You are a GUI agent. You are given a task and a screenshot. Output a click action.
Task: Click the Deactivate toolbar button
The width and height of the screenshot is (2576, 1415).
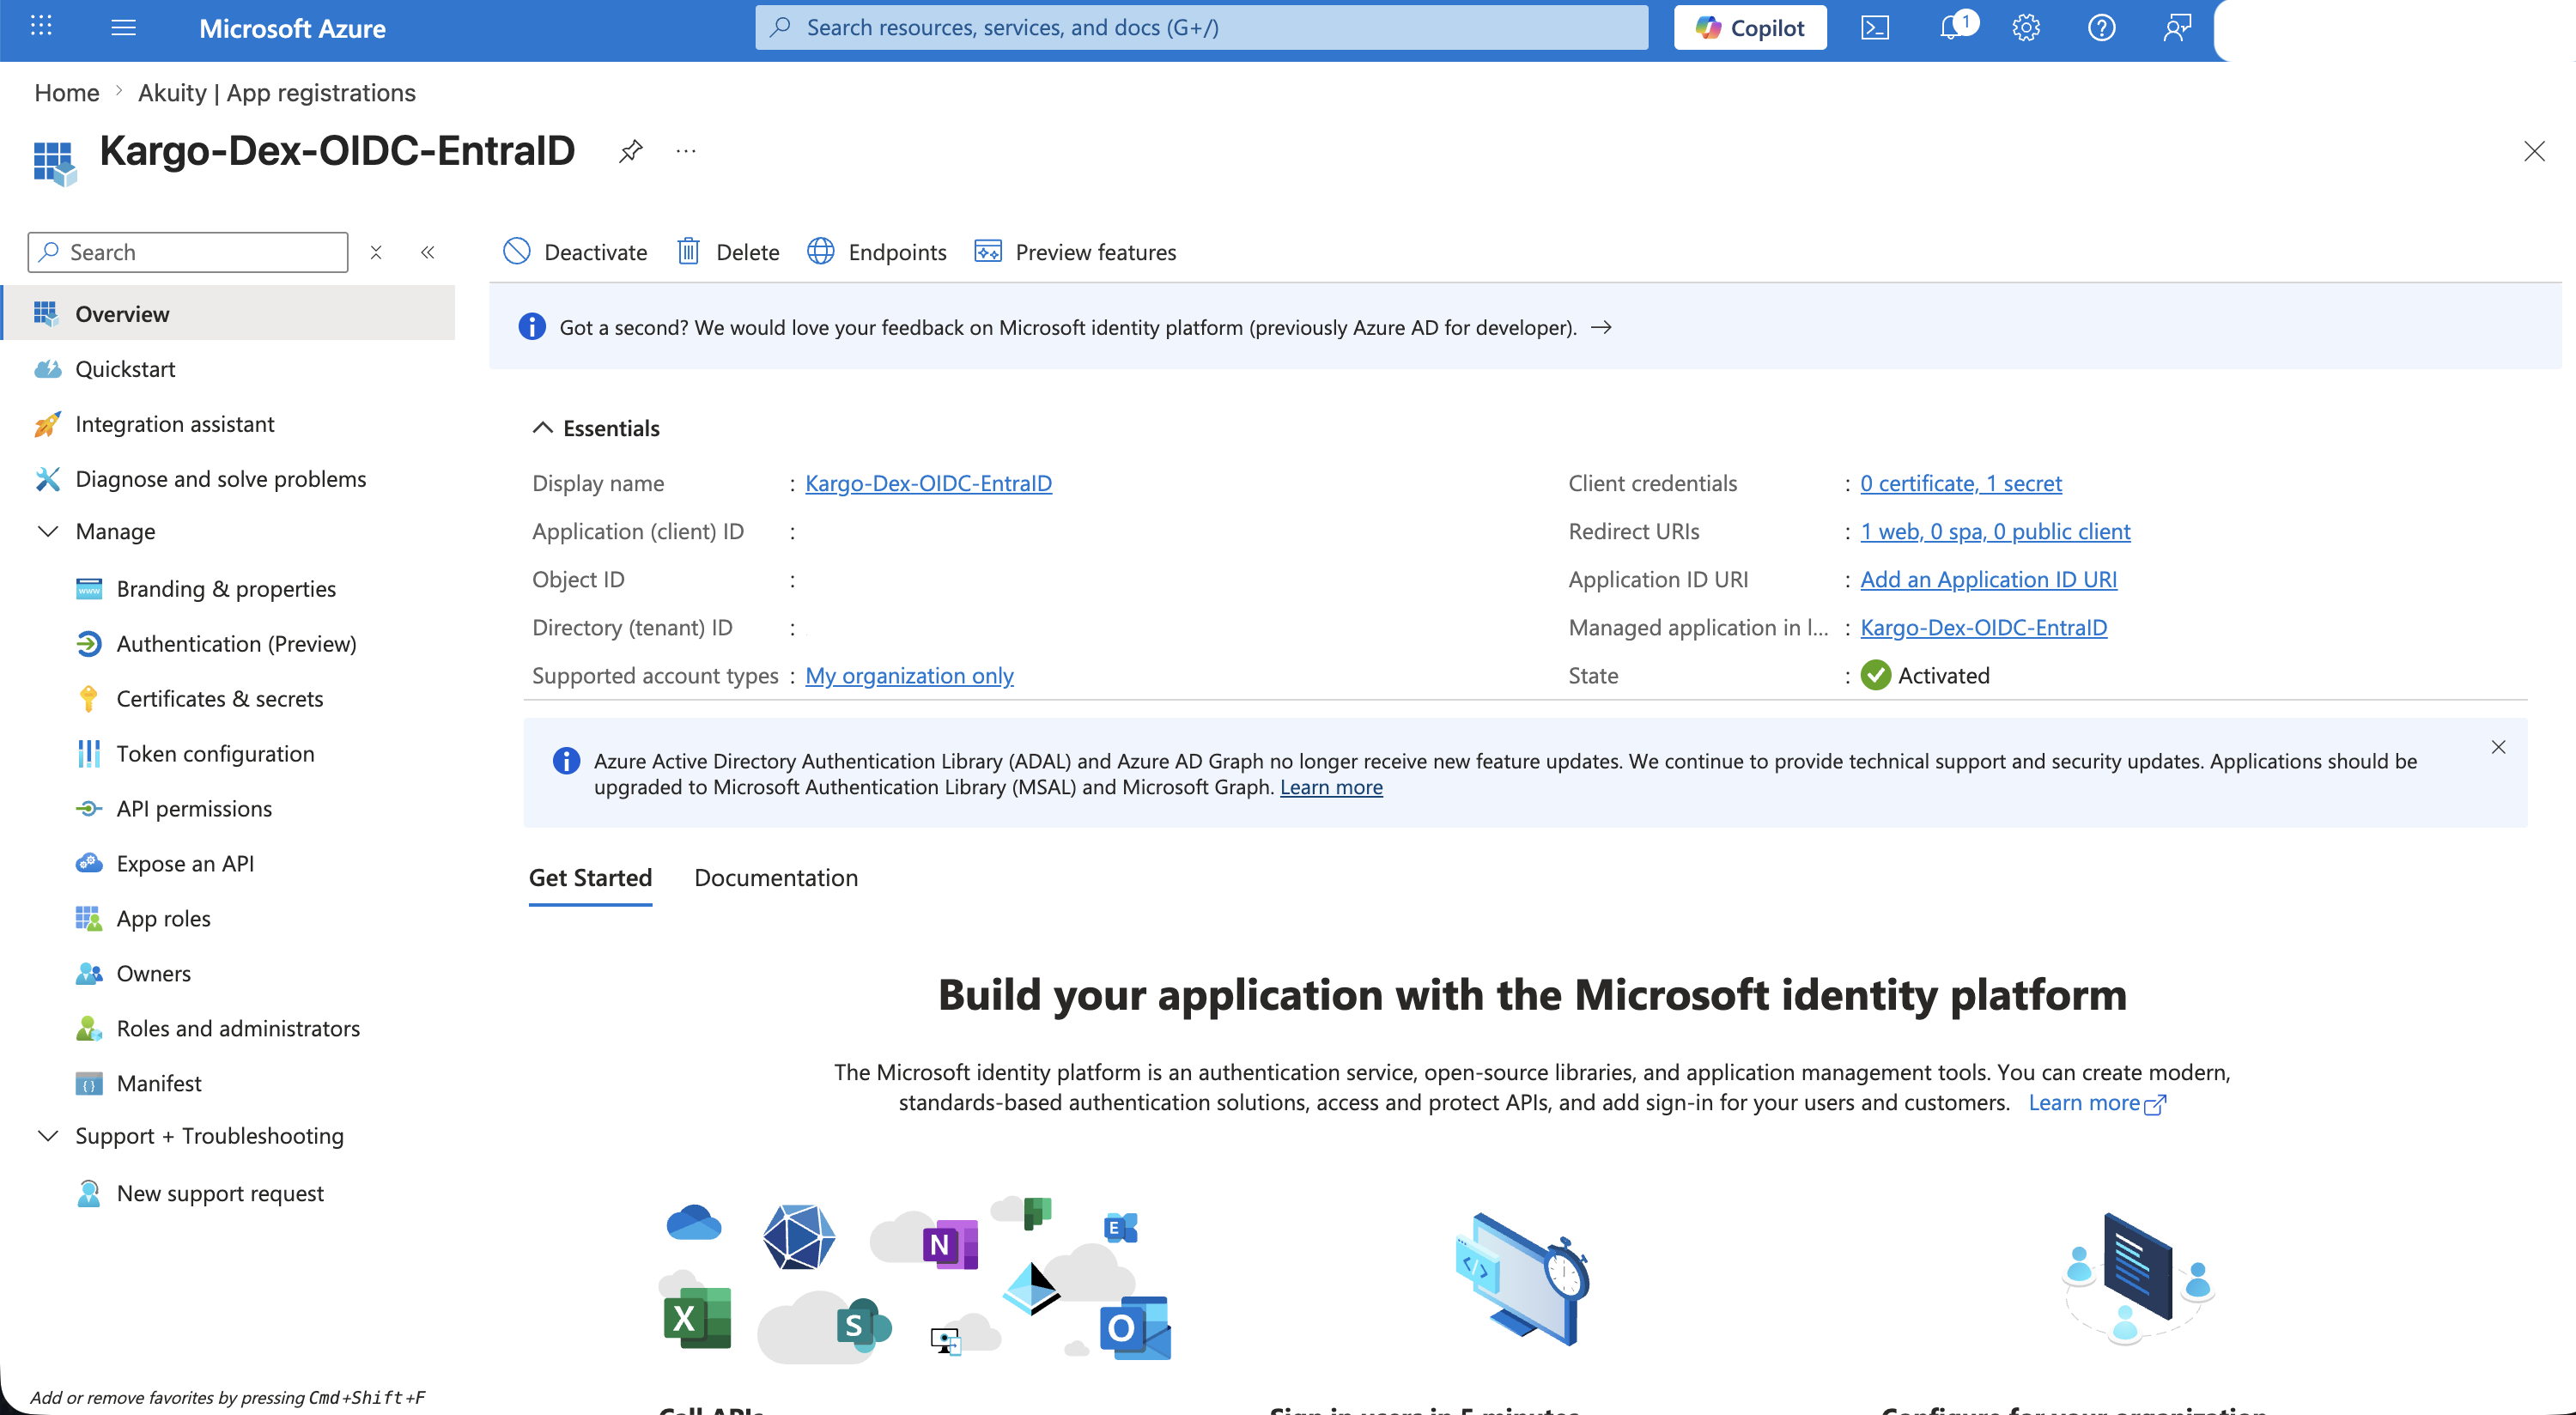(x=575, y=252)
